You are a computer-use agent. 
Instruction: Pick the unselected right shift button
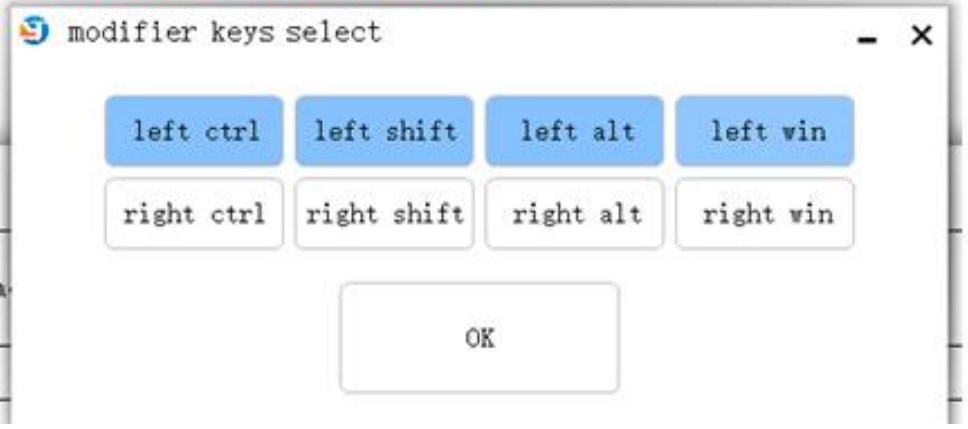384,214
